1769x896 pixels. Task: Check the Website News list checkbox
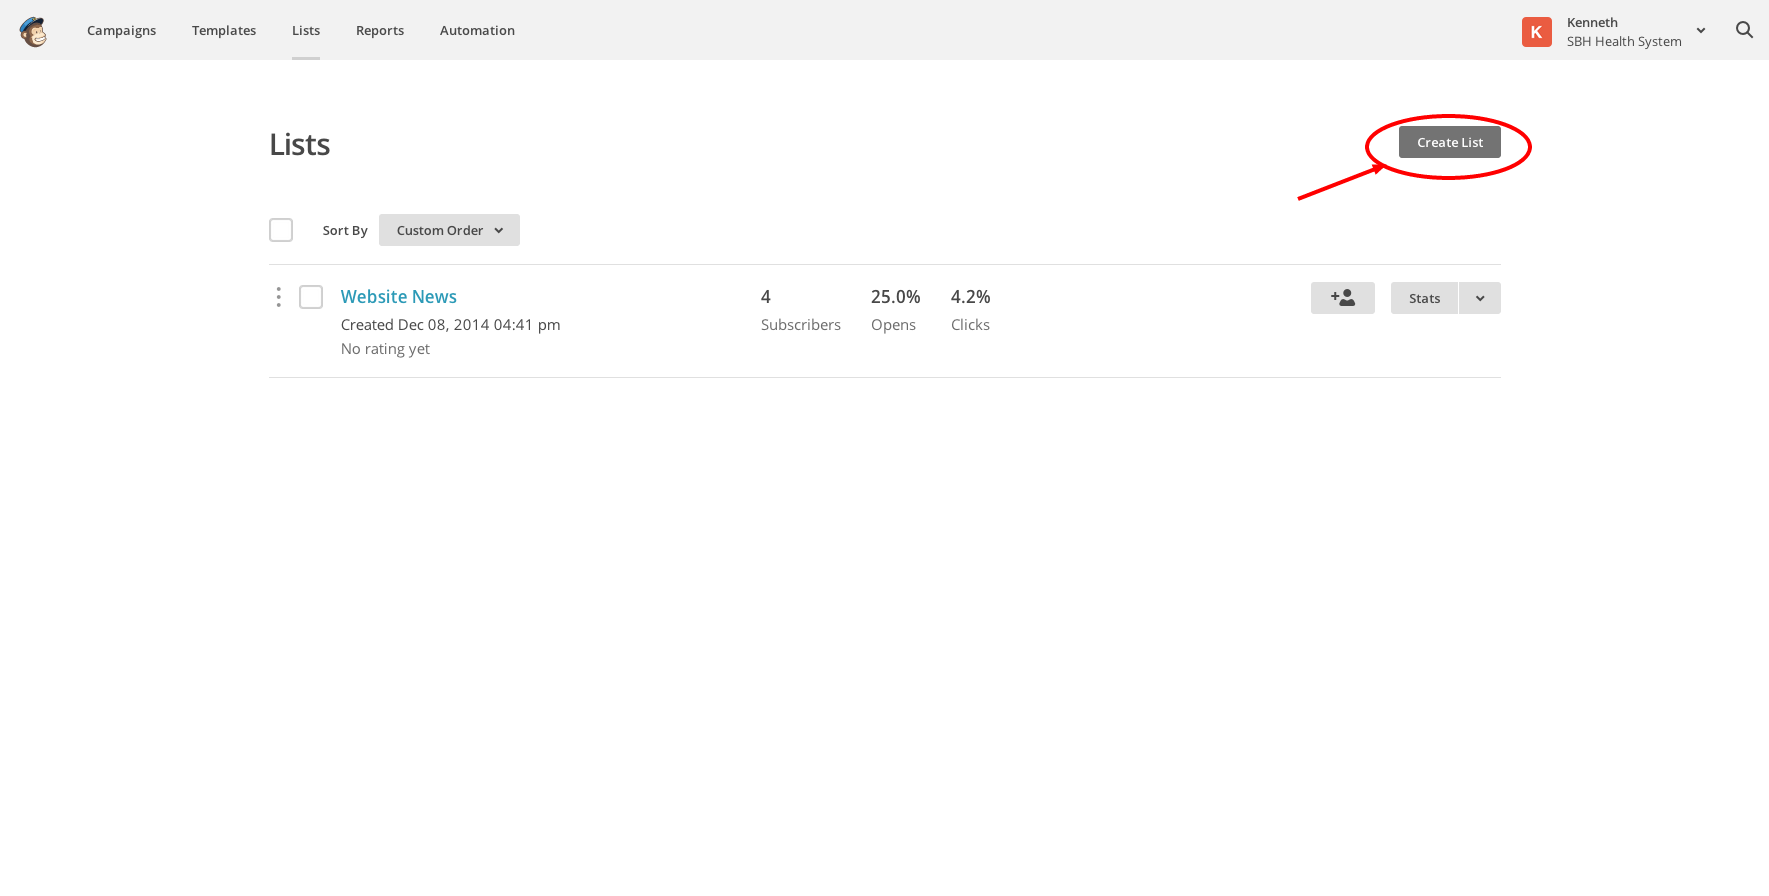tap(311, 297)
